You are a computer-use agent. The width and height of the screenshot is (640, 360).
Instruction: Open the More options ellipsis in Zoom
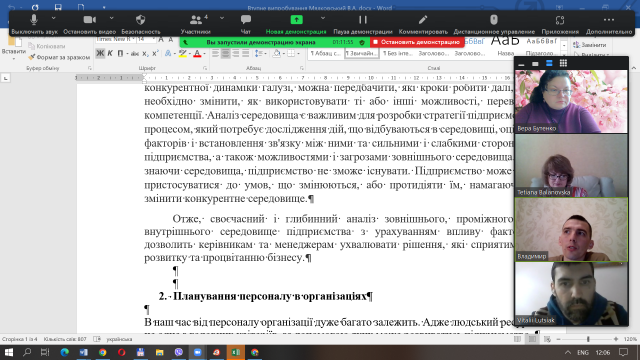[x=609, y=24]
